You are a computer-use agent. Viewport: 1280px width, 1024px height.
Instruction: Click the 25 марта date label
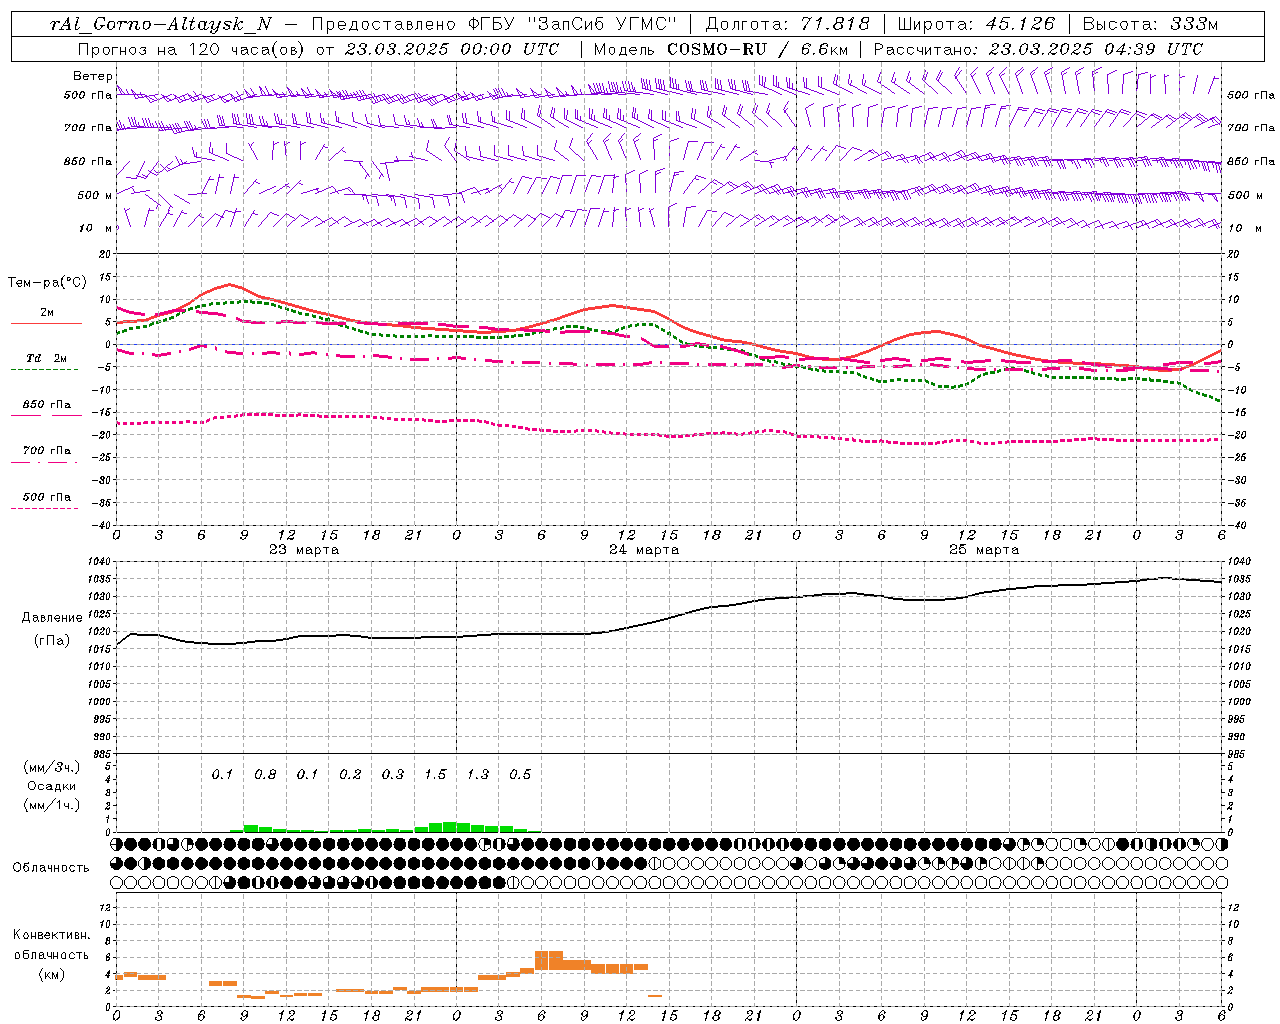point(984,550)
